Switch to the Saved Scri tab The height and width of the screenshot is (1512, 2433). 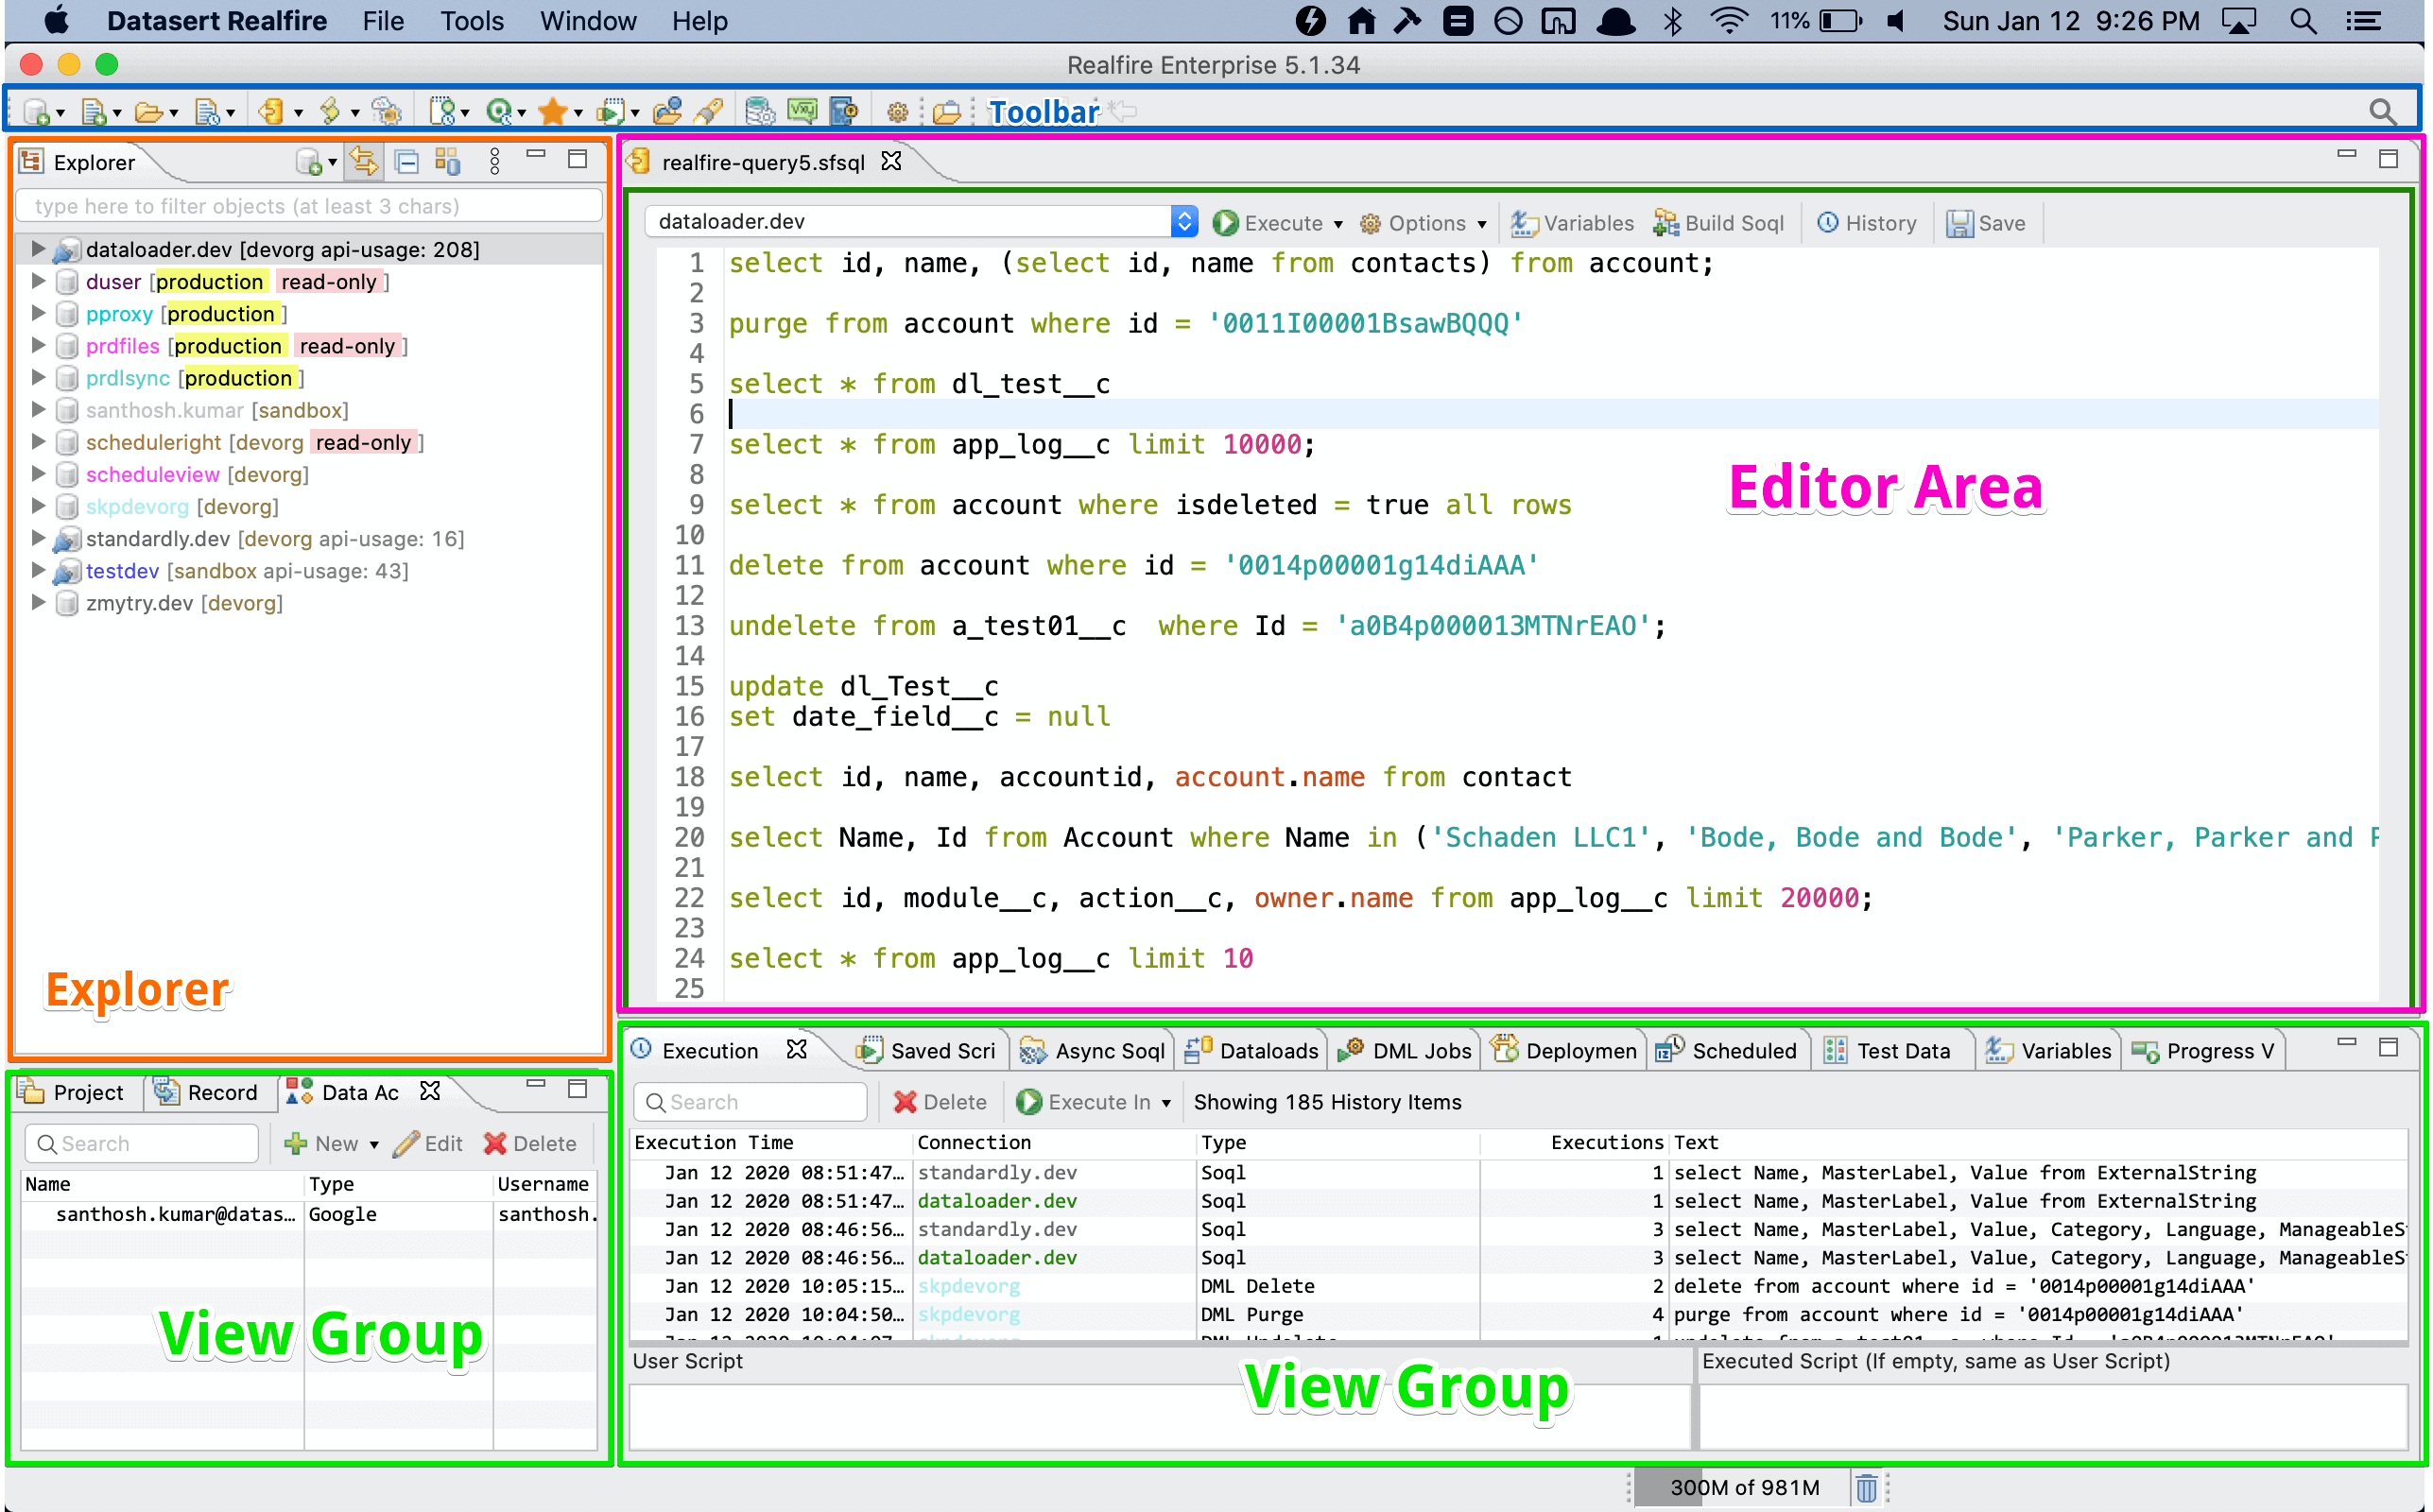coord(926,1050)
